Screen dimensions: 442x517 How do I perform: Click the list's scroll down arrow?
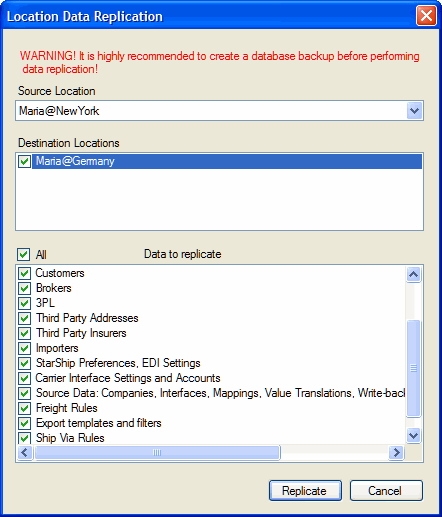414,435
